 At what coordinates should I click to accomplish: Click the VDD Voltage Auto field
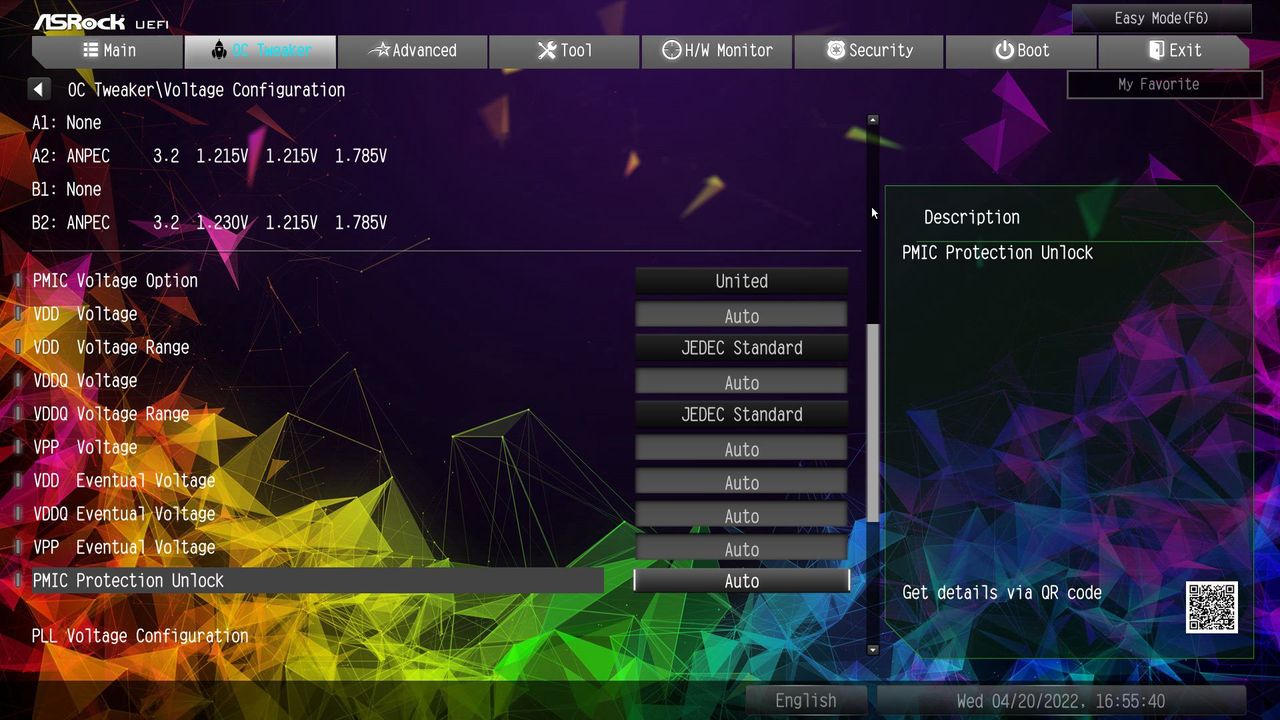coord(742,315)
